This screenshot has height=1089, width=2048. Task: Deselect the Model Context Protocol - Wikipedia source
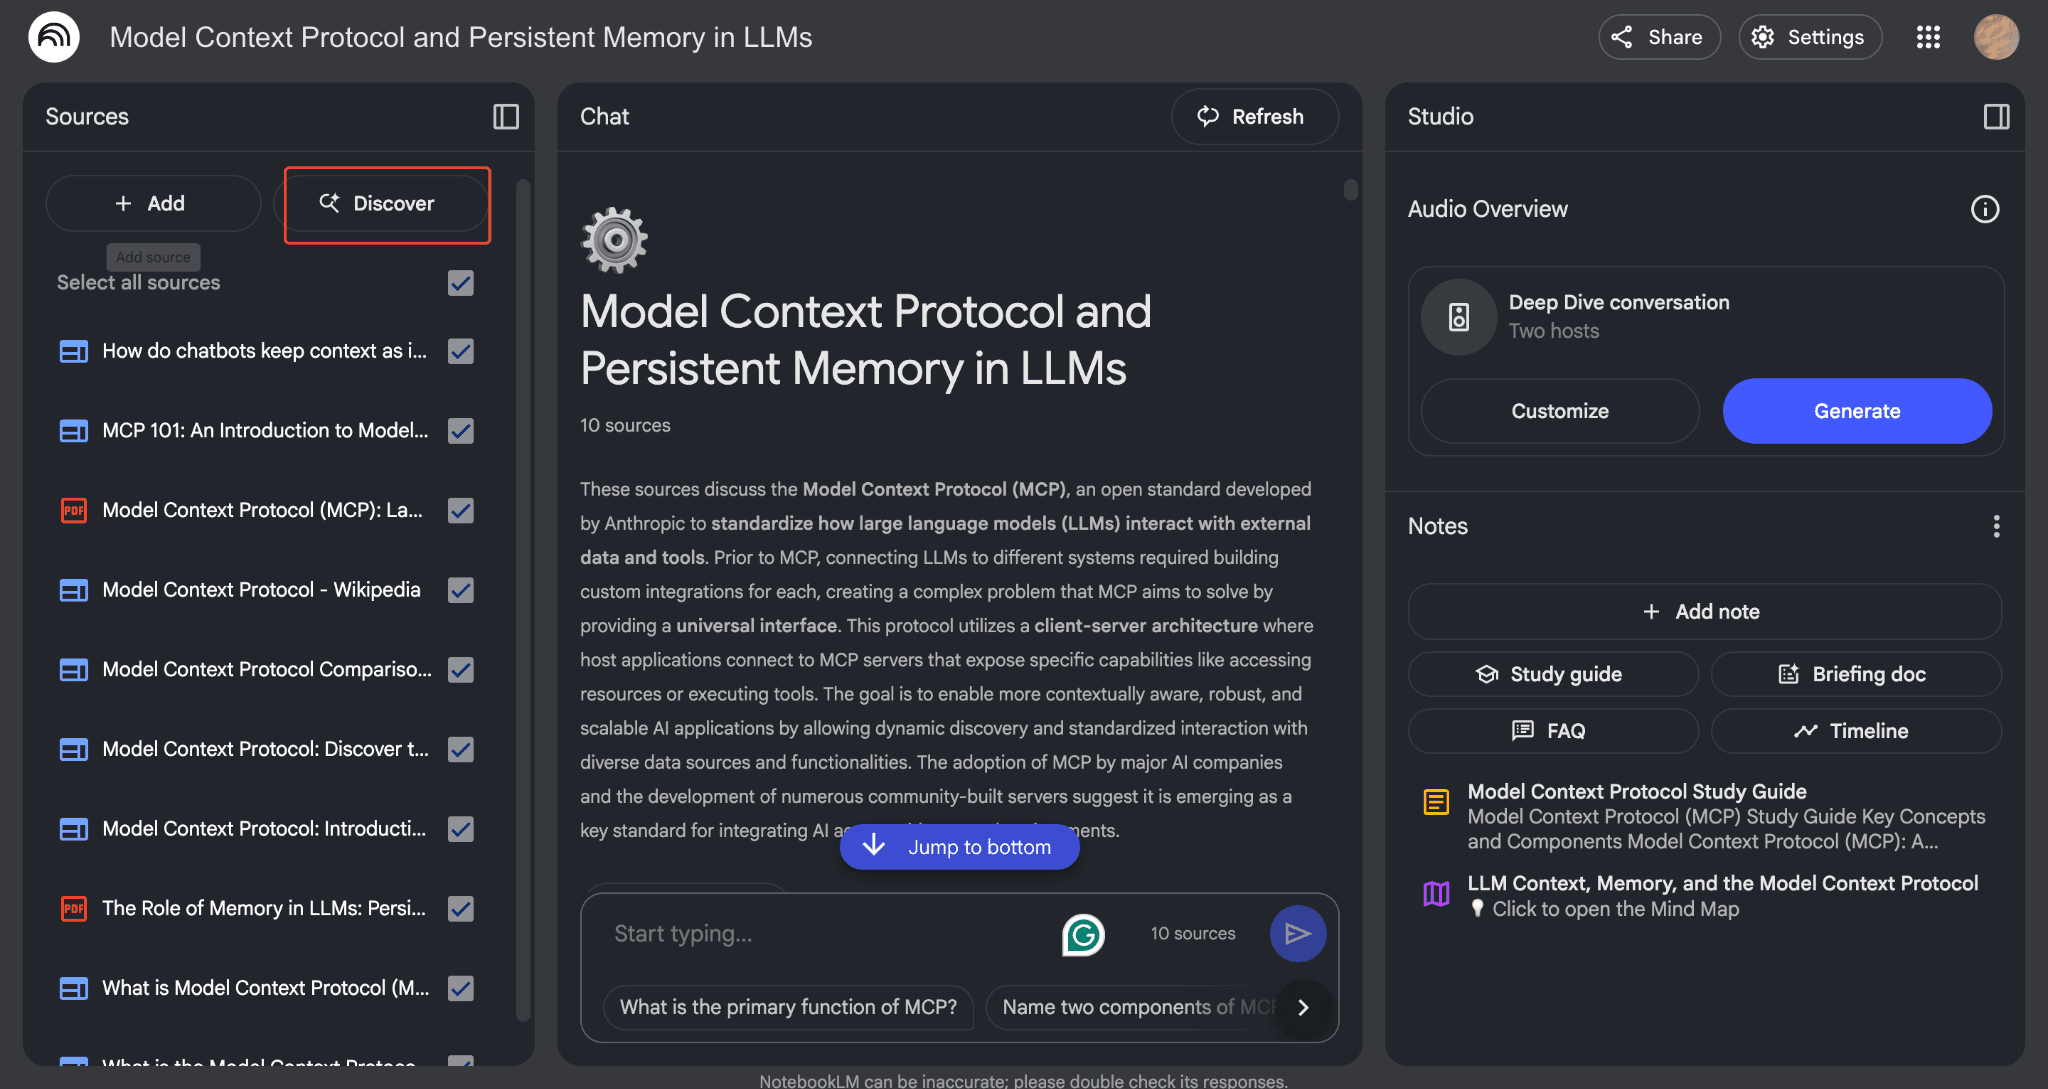[460, 590]
